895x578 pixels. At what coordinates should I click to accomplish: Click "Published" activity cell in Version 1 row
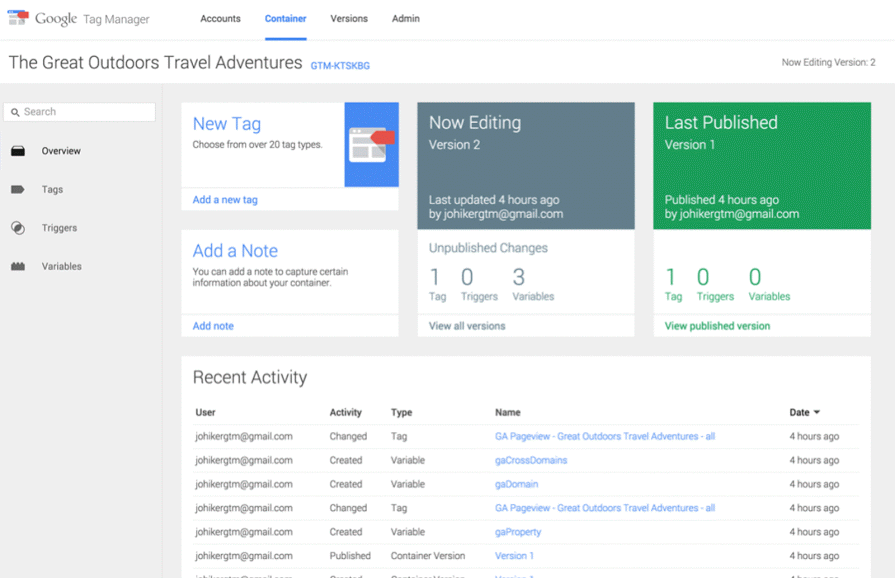click(x=350, y=556)
